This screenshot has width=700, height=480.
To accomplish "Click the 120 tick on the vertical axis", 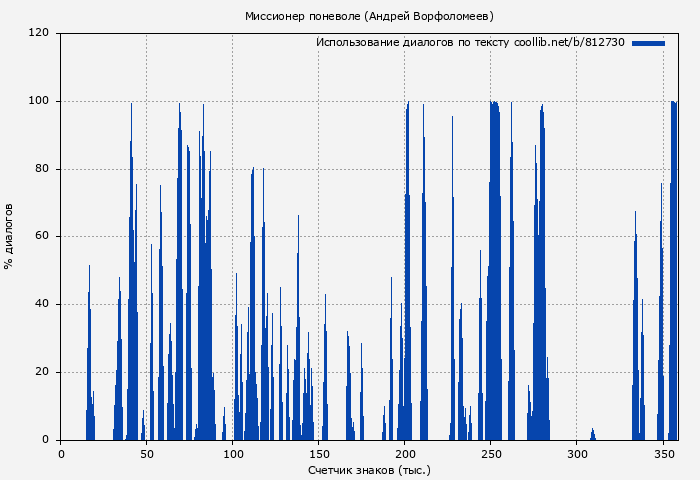I will tap(39, 33).
